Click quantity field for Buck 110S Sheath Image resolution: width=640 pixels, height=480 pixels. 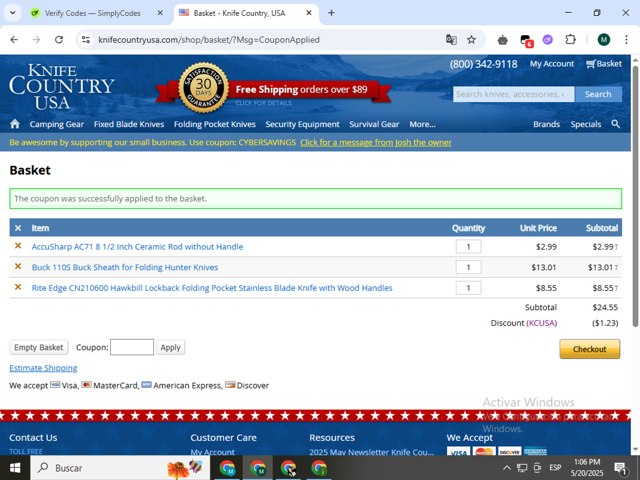tap(468, 267)
